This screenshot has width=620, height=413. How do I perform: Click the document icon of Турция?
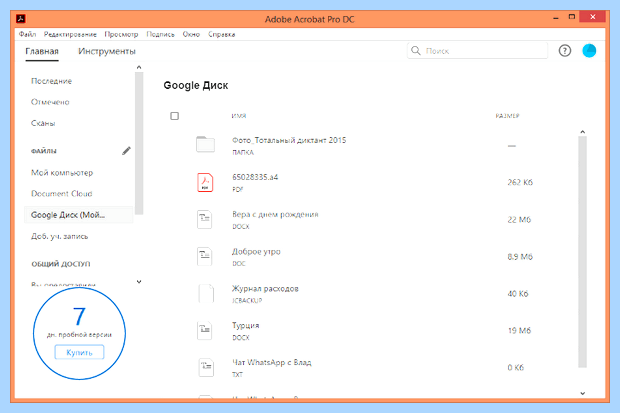point(205,330)
